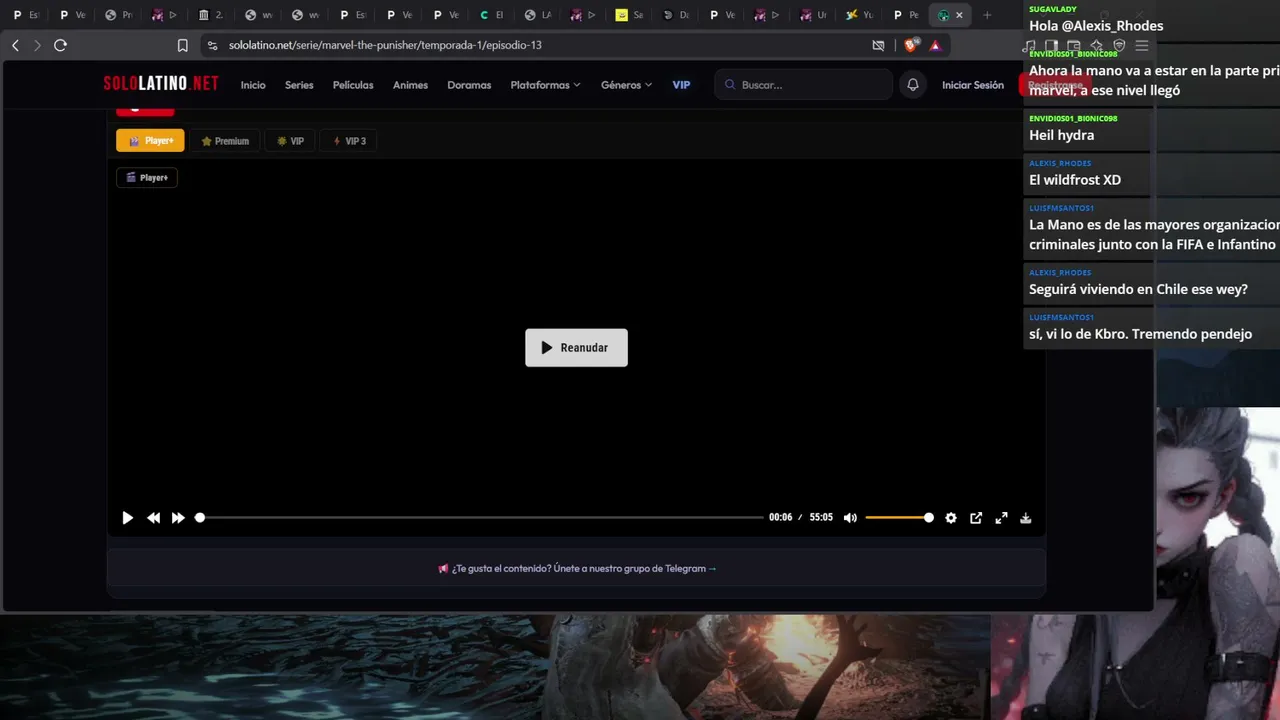Click the browser forward arrow

click(x=37, y=45)
